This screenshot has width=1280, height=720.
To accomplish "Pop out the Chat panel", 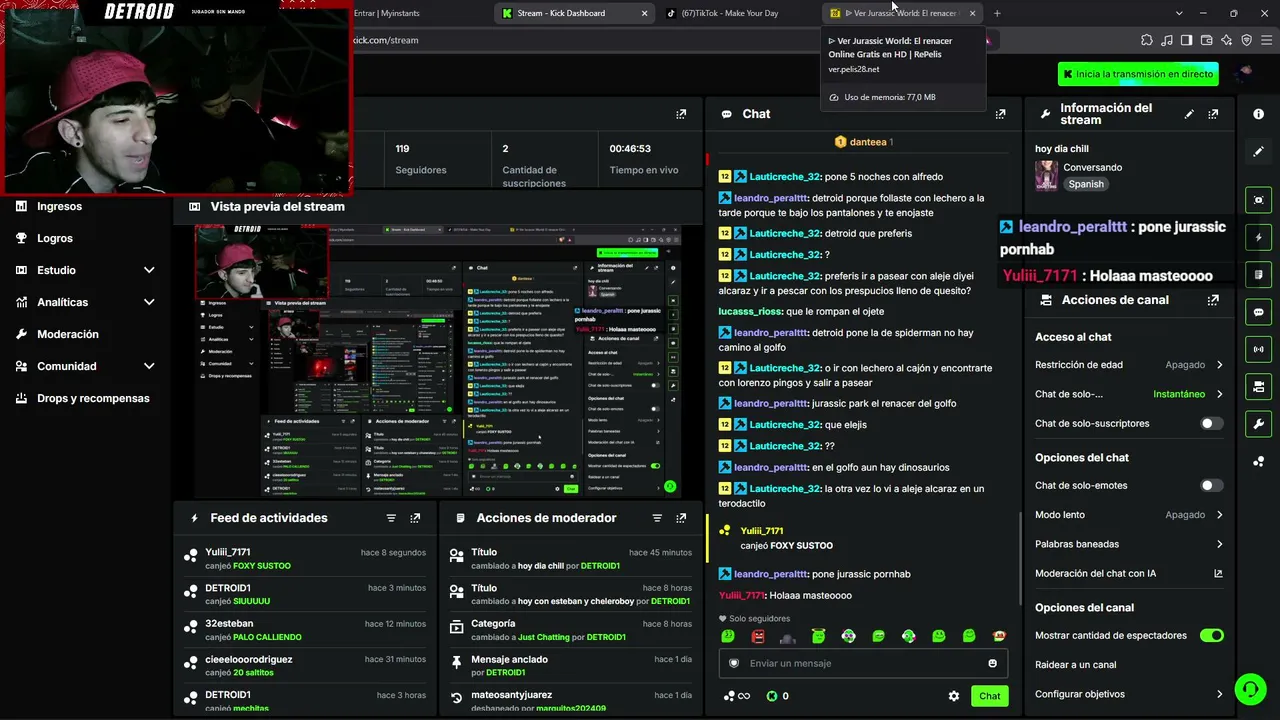I will 1000,114.
